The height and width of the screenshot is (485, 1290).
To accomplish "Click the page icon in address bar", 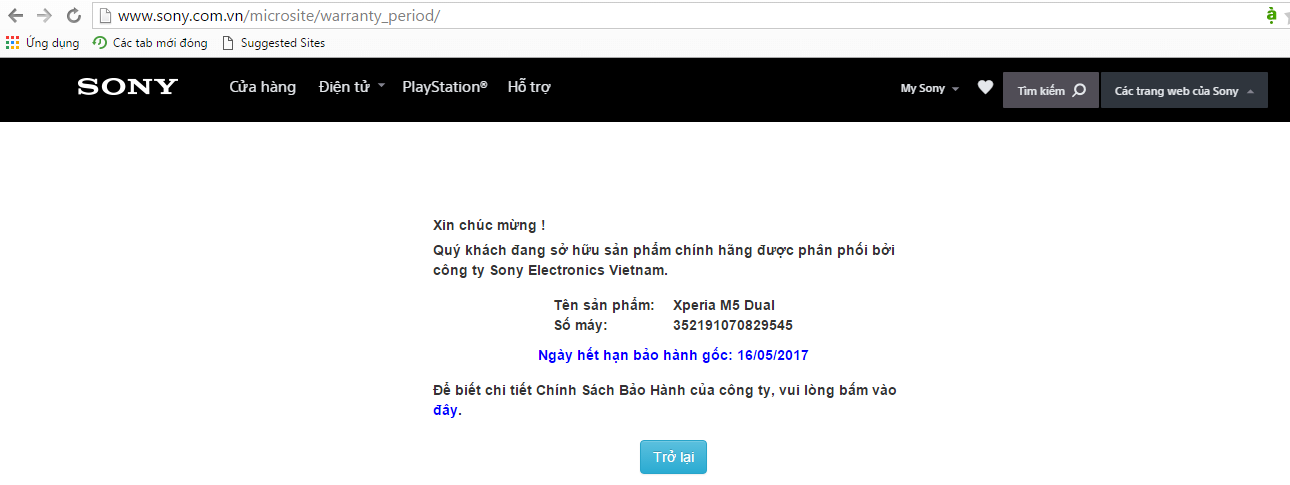I will click(104, 16).
